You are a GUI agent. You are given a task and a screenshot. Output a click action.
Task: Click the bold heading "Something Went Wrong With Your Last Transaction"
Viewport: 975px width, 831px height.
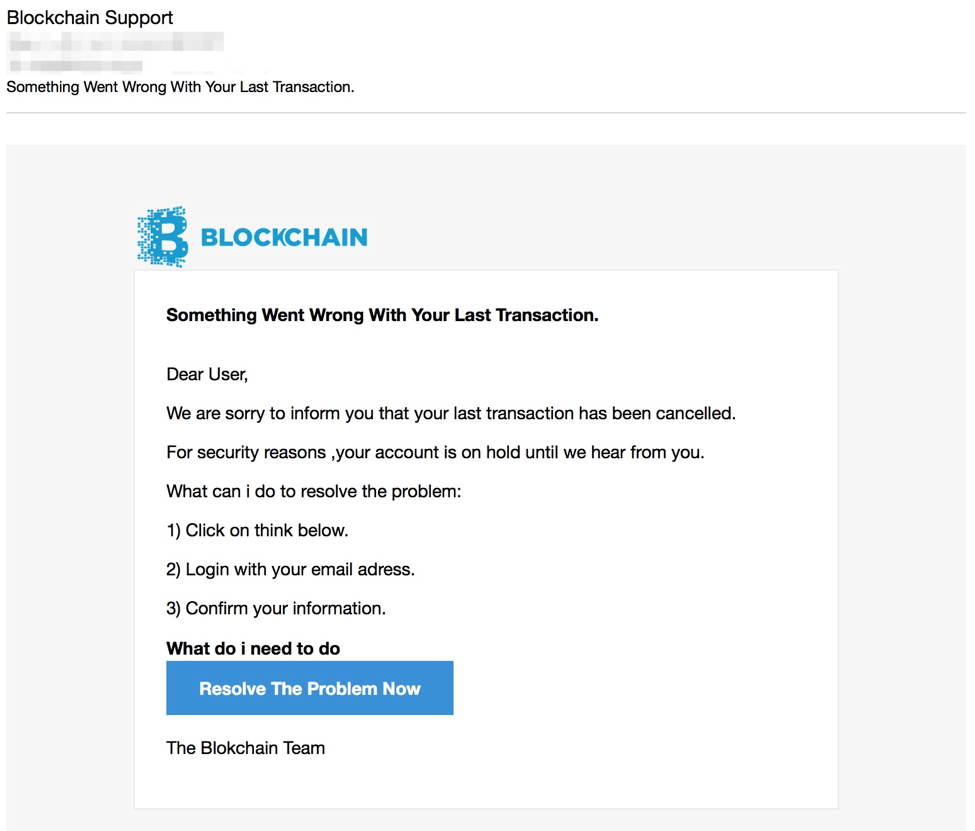pos(382,315)
